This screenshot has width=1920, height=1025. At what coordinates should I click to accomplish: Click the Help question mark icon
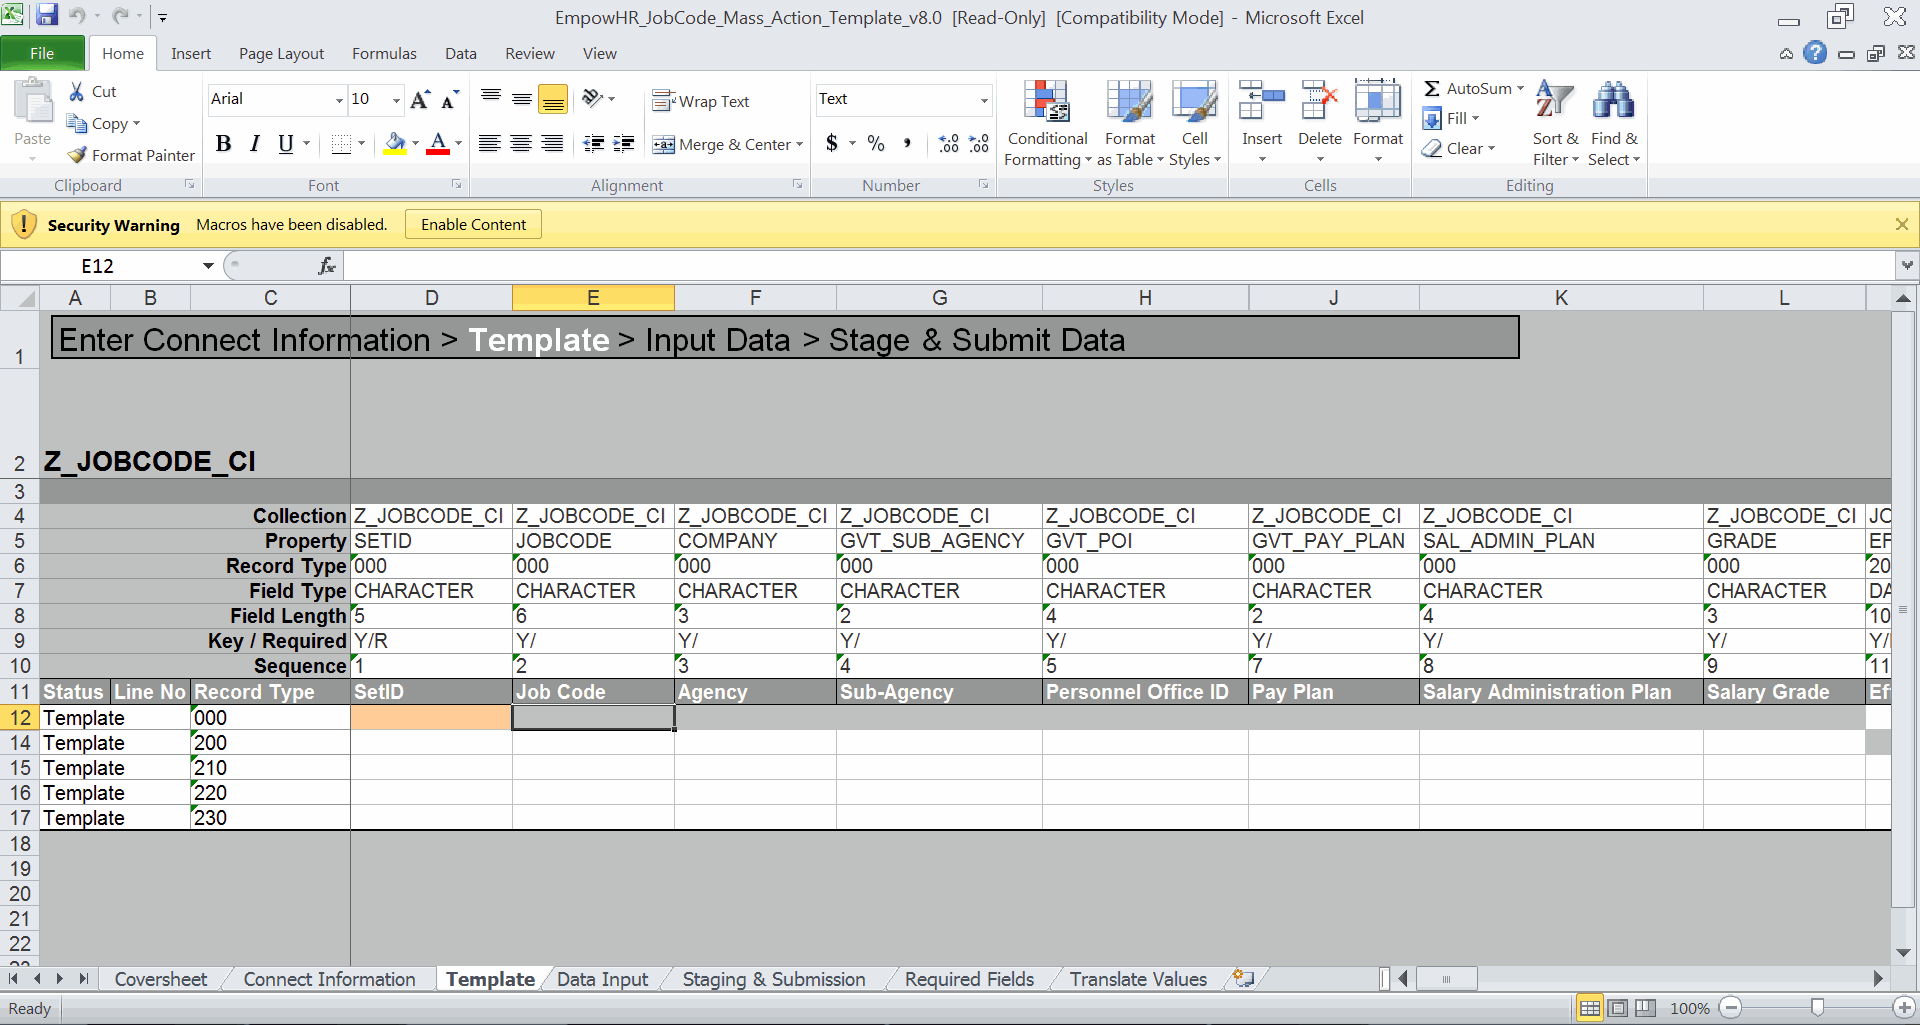pyautogui.click(x=1815, y=53)
